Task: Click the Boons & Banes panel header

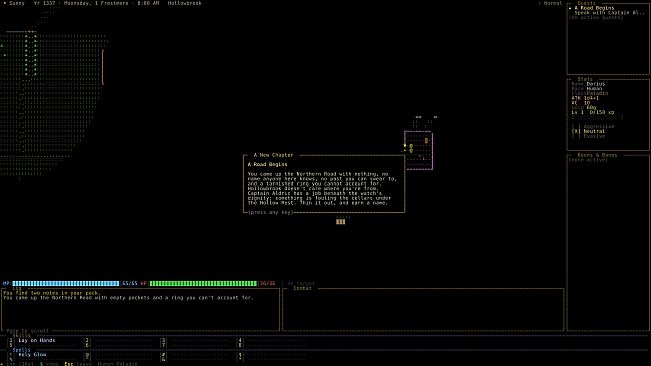Action: (x=597, y=155)
